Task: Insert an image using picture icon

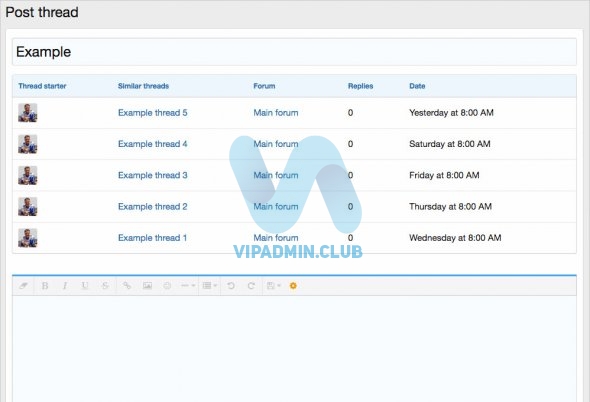Action: (x=147, y=286)
